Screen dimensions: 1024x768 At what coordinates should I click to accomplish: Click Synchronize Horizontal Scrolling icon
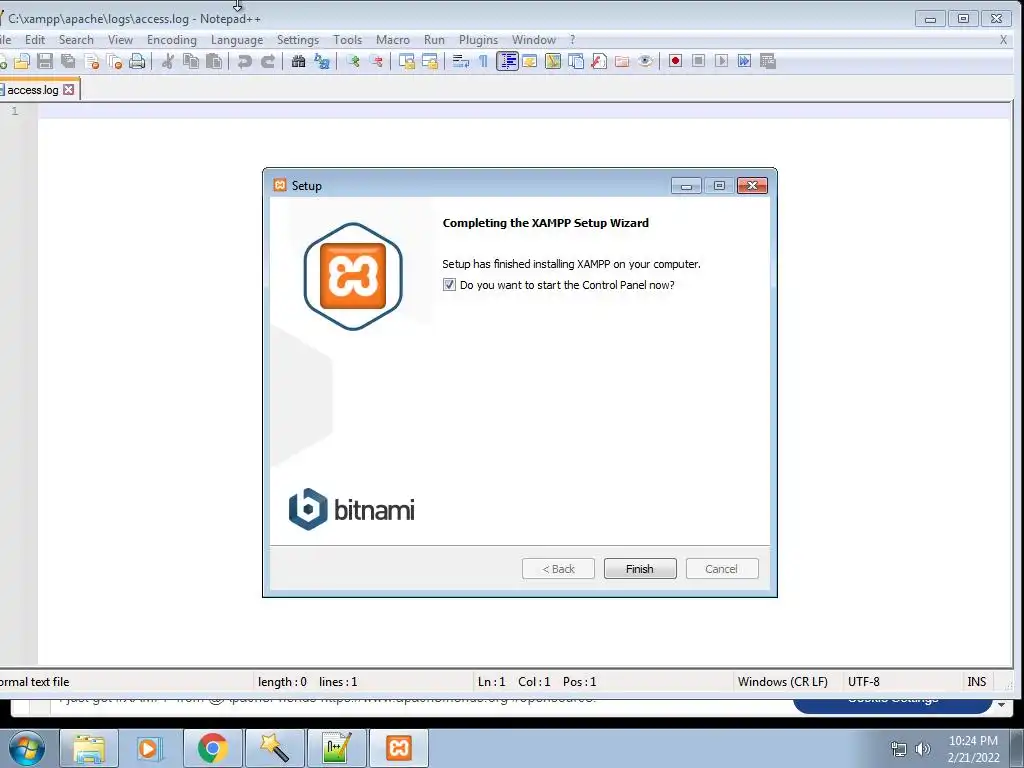[430, 61]
